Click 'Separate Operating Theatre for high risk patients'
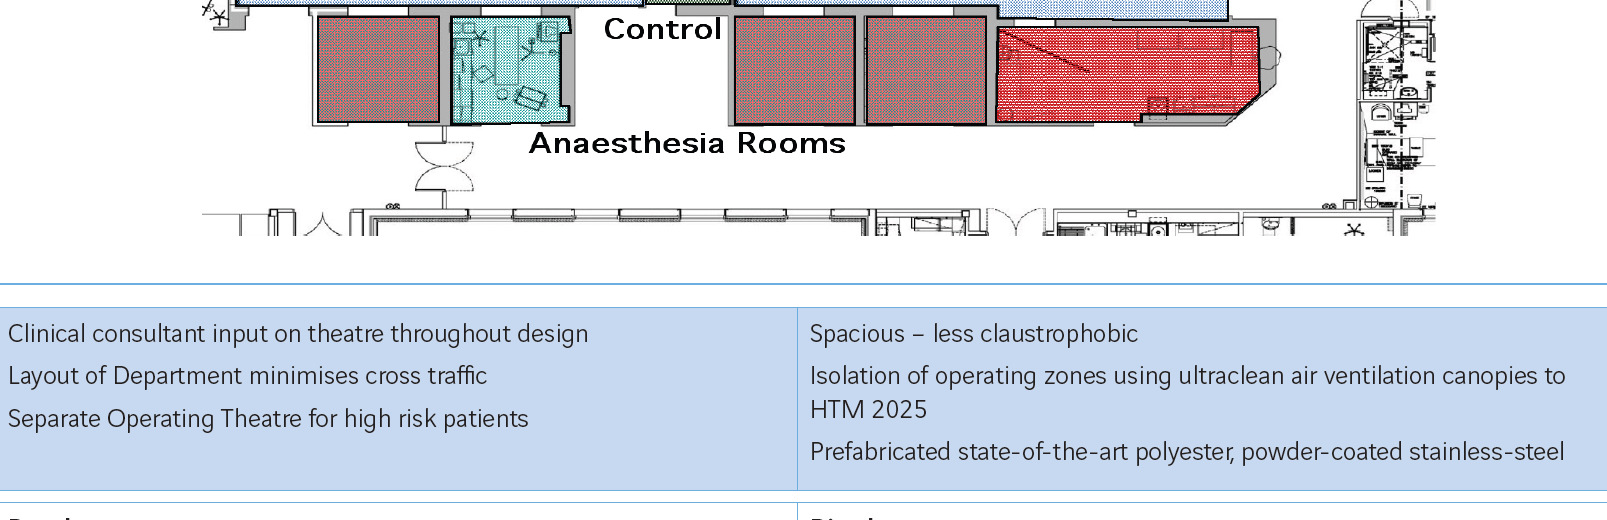Screen dimensions: 1607x520 click(268, 419)
